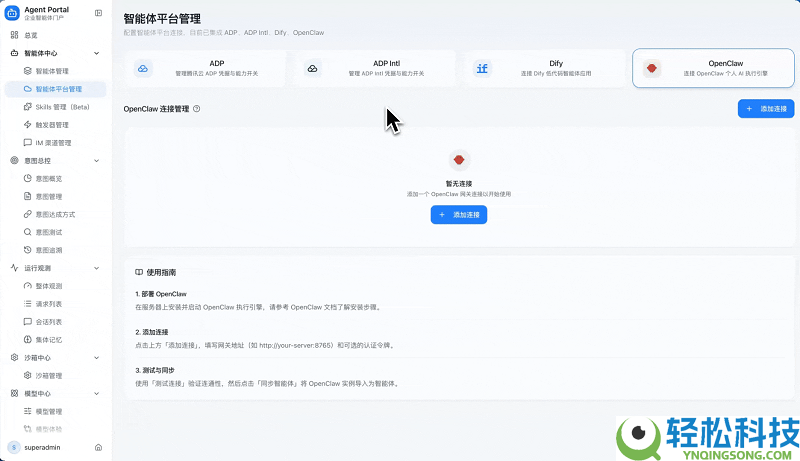Click top-right 添加连接 button
This screenshot has height=461, width=800.
(766, 109)
